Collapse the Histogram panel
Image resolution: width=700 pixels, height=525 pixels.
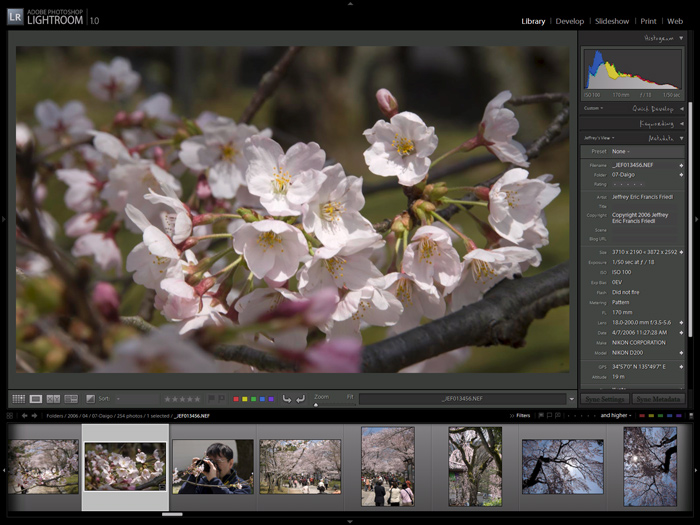tap(681, 38)
